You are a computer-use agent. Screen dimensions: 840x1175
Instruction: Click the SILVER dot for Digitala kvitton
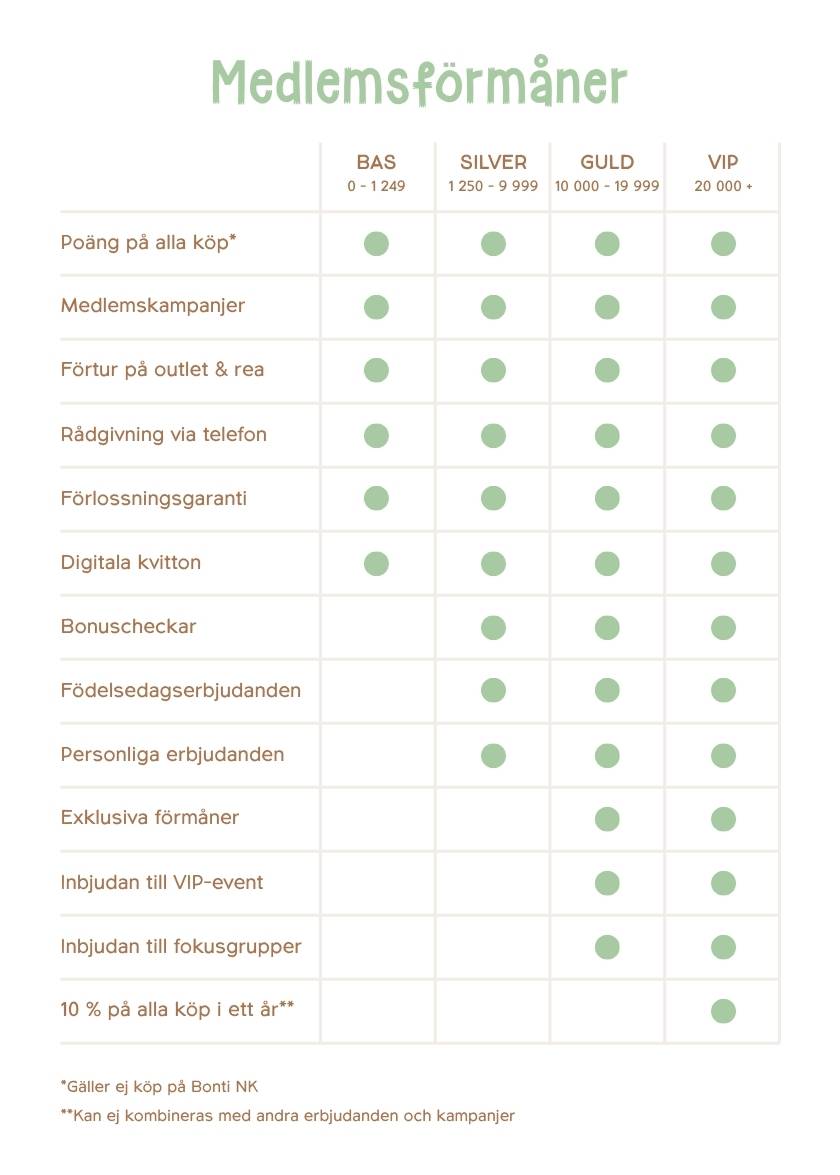[x=493, y=564]
